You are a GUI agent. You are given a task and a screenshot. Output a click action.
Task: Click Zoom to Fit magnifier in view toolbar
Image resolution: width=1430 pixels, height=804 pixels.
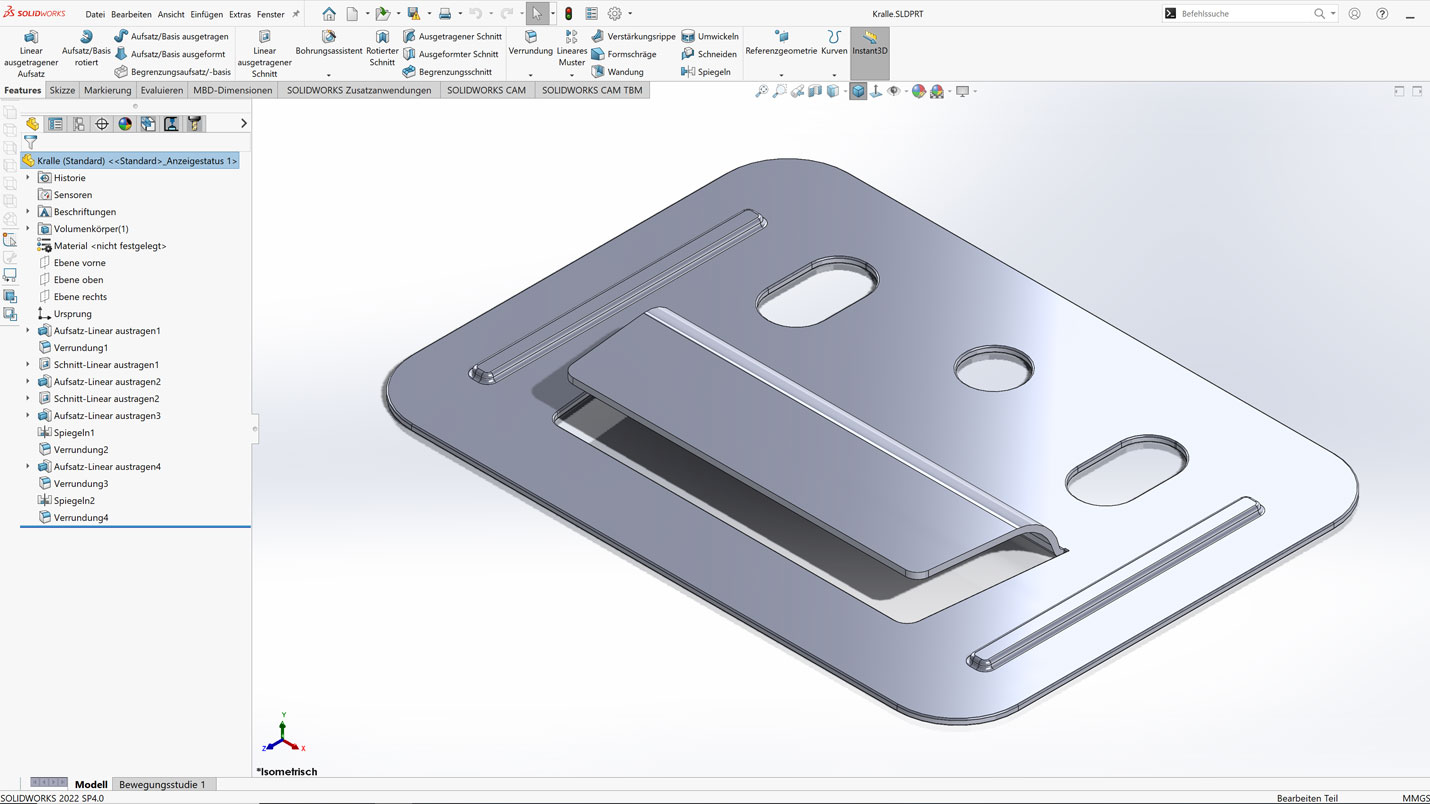[x=762, y=91]
